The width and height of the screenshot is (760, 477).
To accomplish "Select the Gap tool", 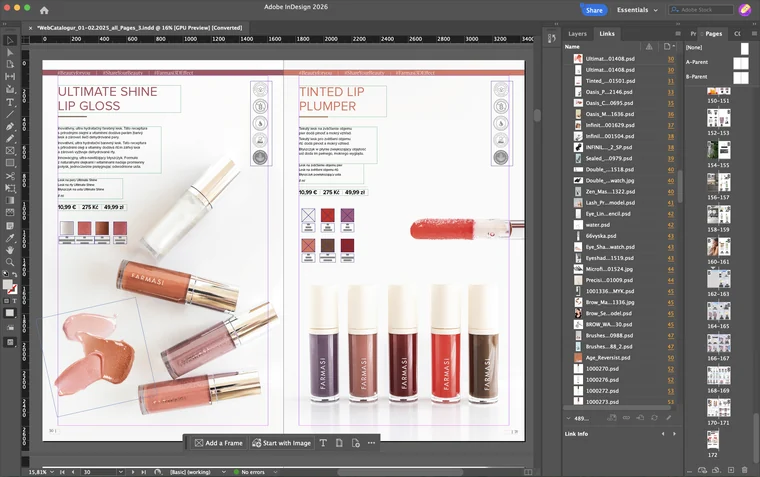I will pyautogui.click(x=10, y=77).
